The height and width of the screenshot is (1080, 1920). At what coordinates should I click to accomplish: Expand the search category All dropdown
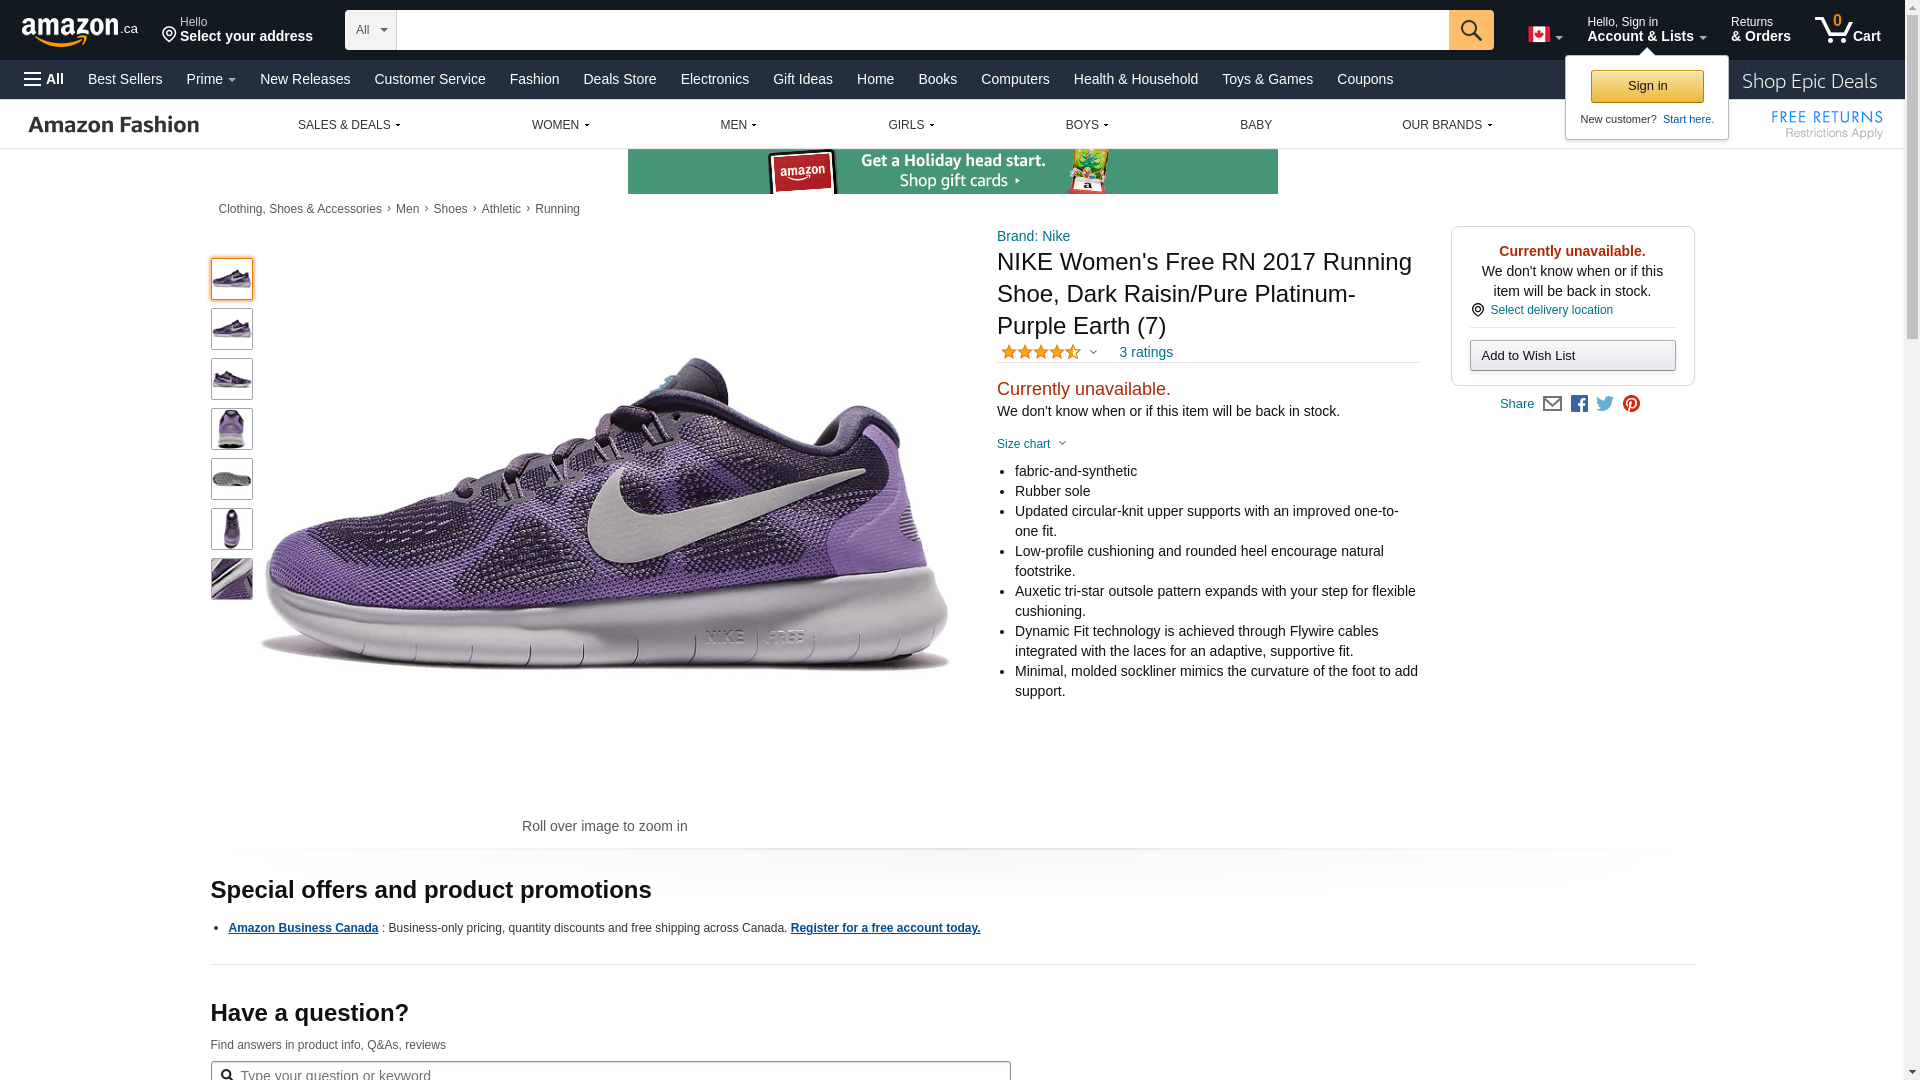[370, 30]
